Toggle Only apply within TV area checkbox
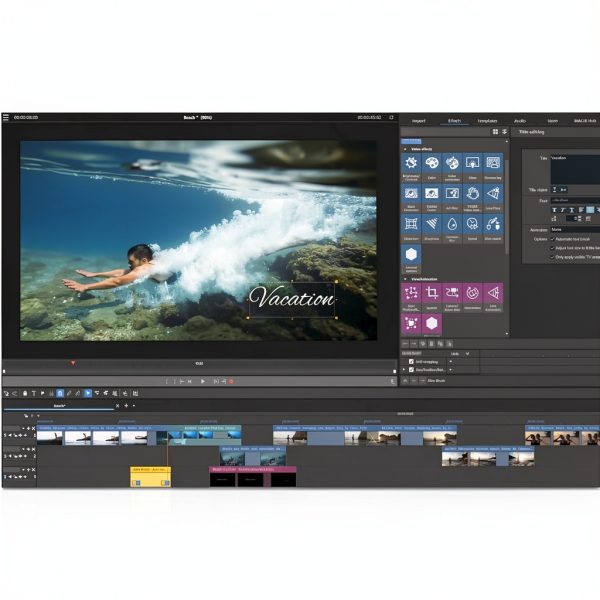Screen dimensions: 600x600 [x=552, y=257]
